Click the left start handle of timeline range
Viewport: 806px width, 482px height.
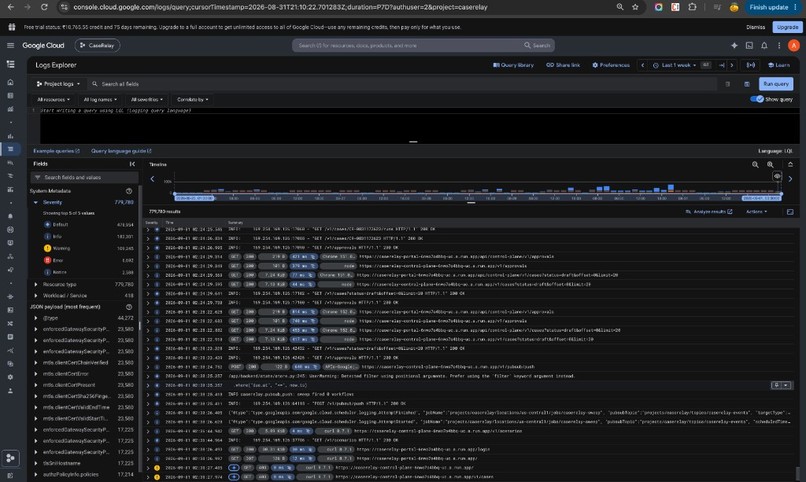point(175,195)
